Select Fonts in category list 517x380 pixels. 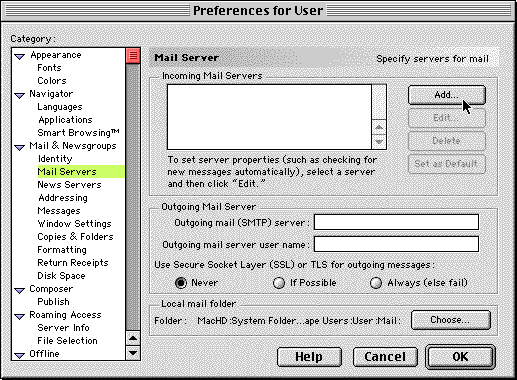[x=49, y=68]
